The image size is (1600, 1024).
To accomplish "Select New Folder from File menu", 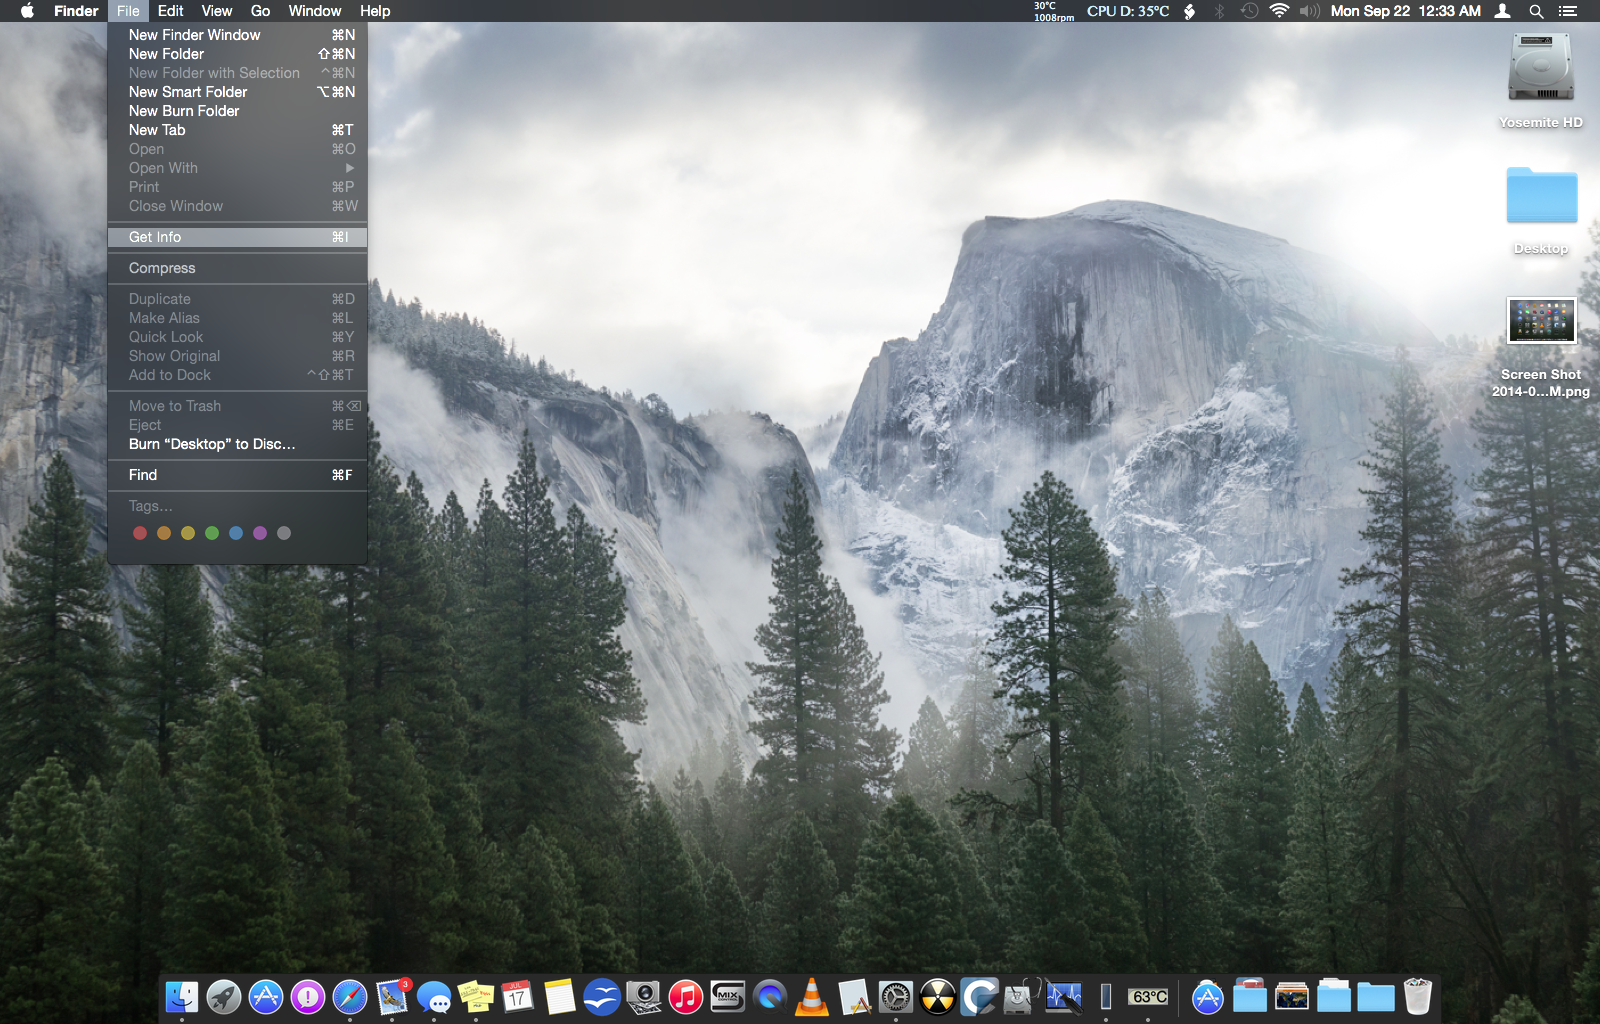I will pos(237,54).
